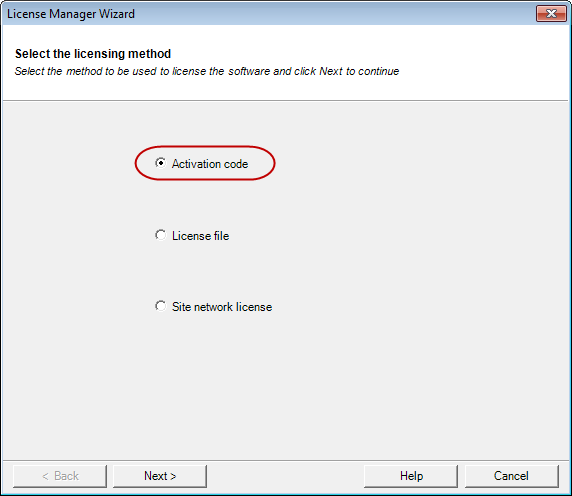Click the 'License file' text label
Screen dimensions: 572x496
point(200,236)
